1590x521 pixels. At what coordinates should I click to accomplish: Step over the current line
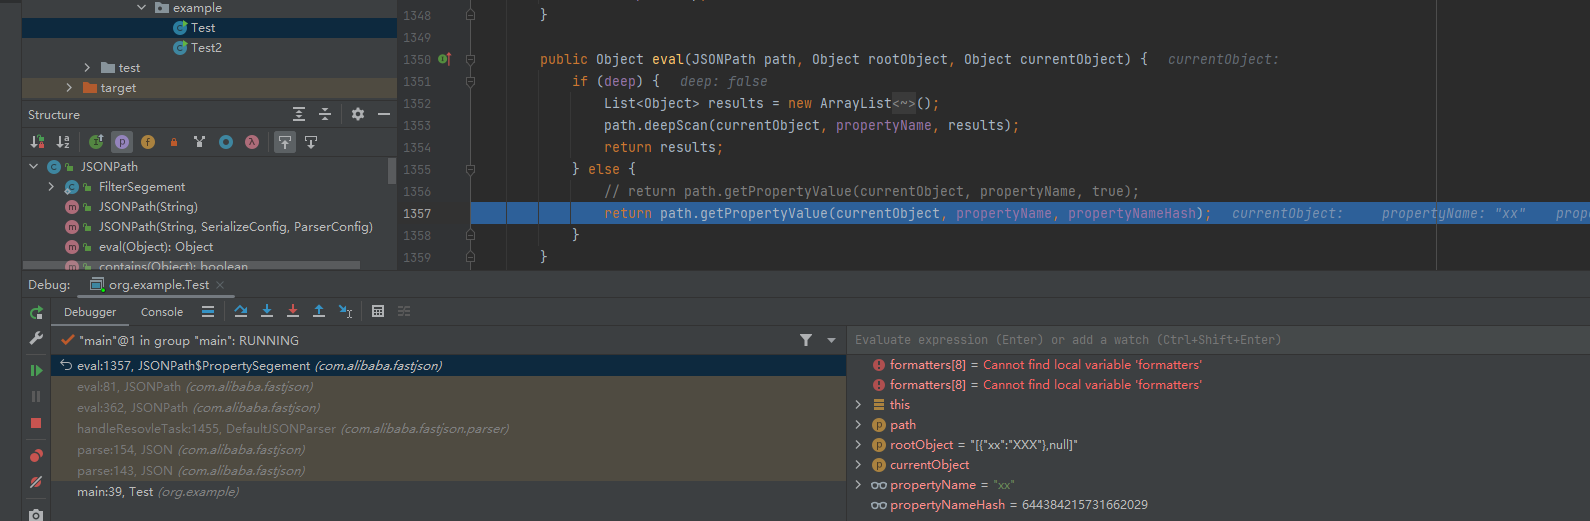[241, 311]
